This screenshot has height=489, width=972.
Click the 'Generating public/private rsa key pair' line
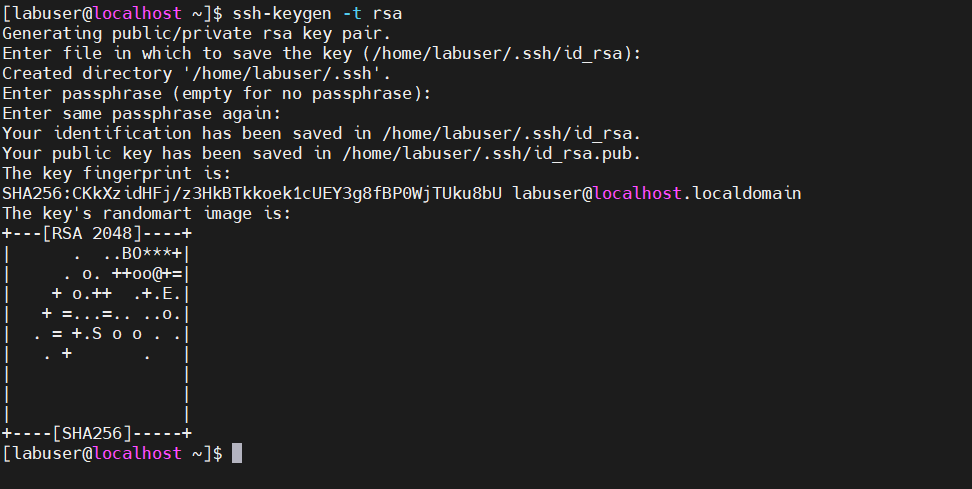(197, 33)
